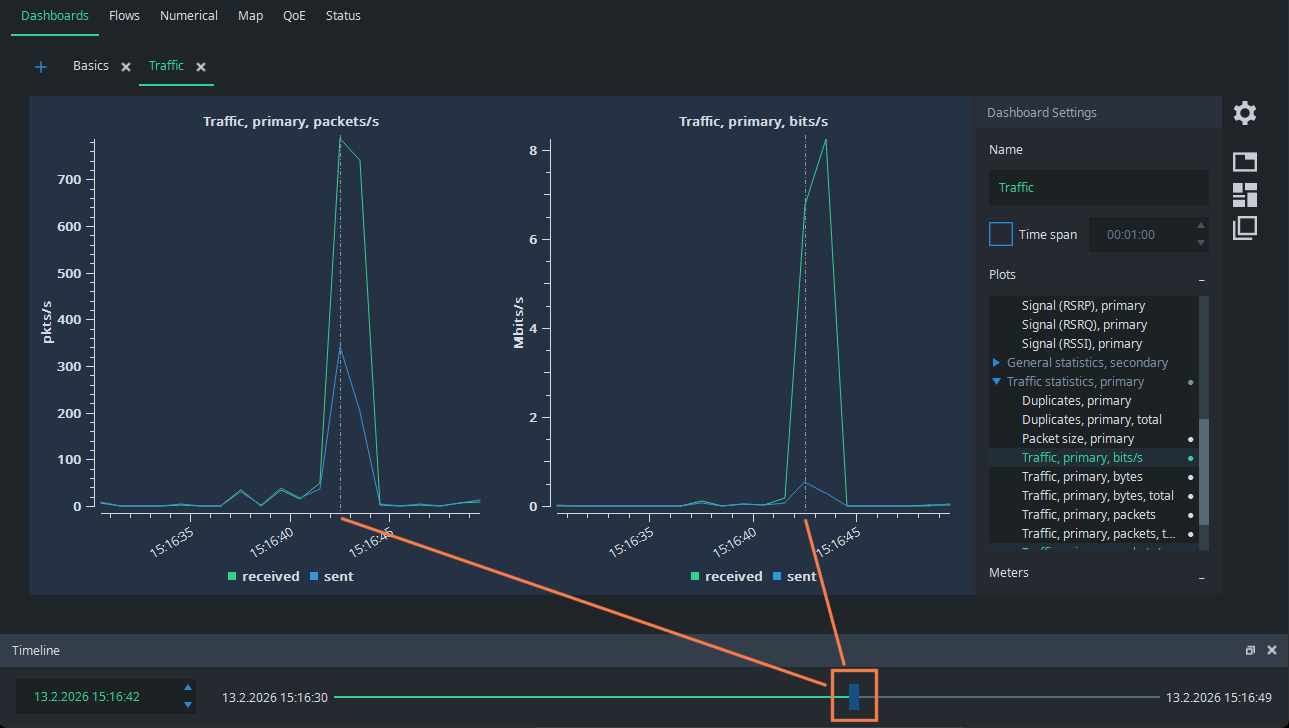Toggle the Packet size, primary plot dot
Viewport: 1289px width, 728px height.
pos(1190,439)
